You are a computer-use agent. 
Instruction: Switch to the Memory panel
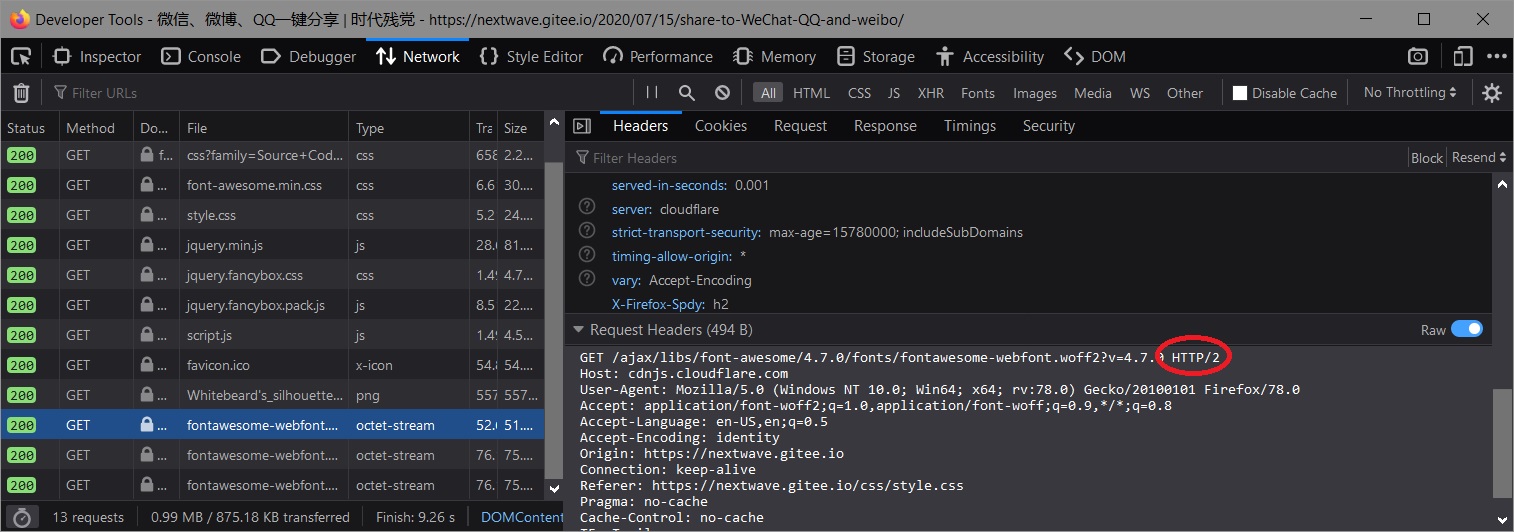[x=774, y=56]
